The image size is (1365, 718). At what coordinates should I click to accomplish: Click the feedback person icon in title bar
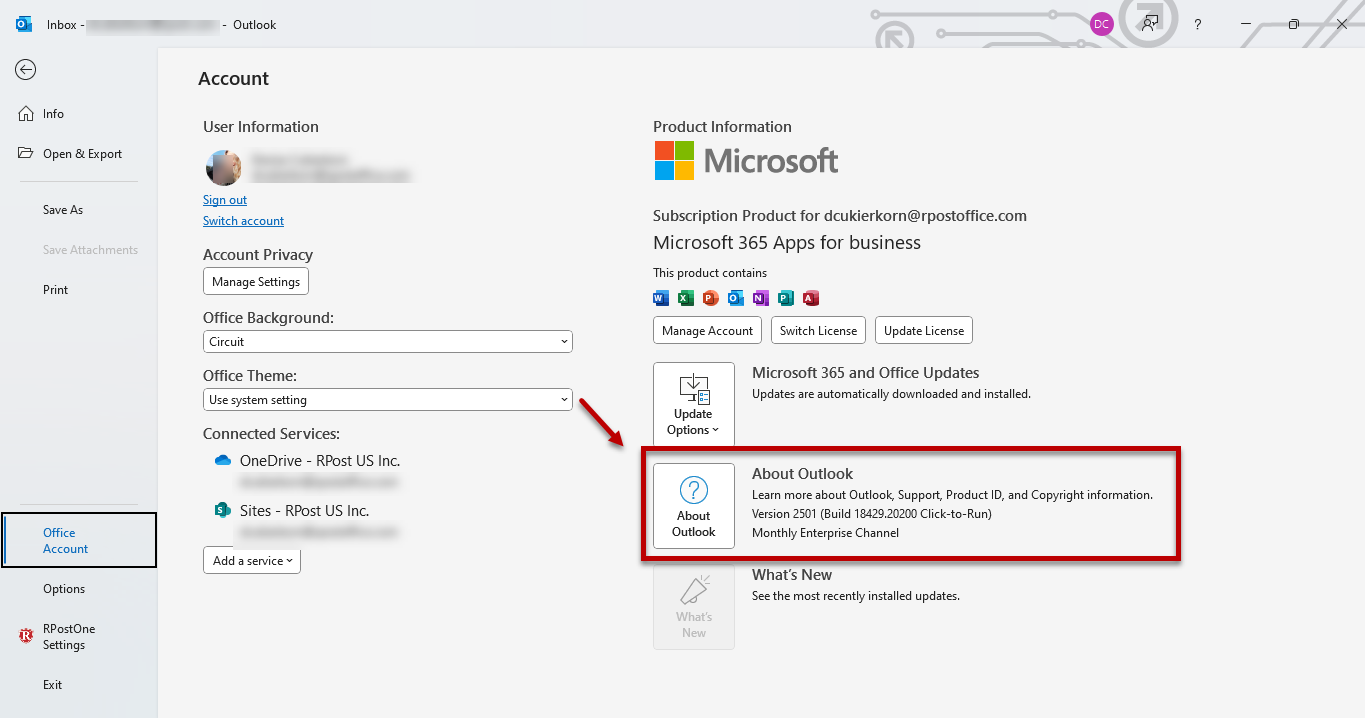point(1150,24)
